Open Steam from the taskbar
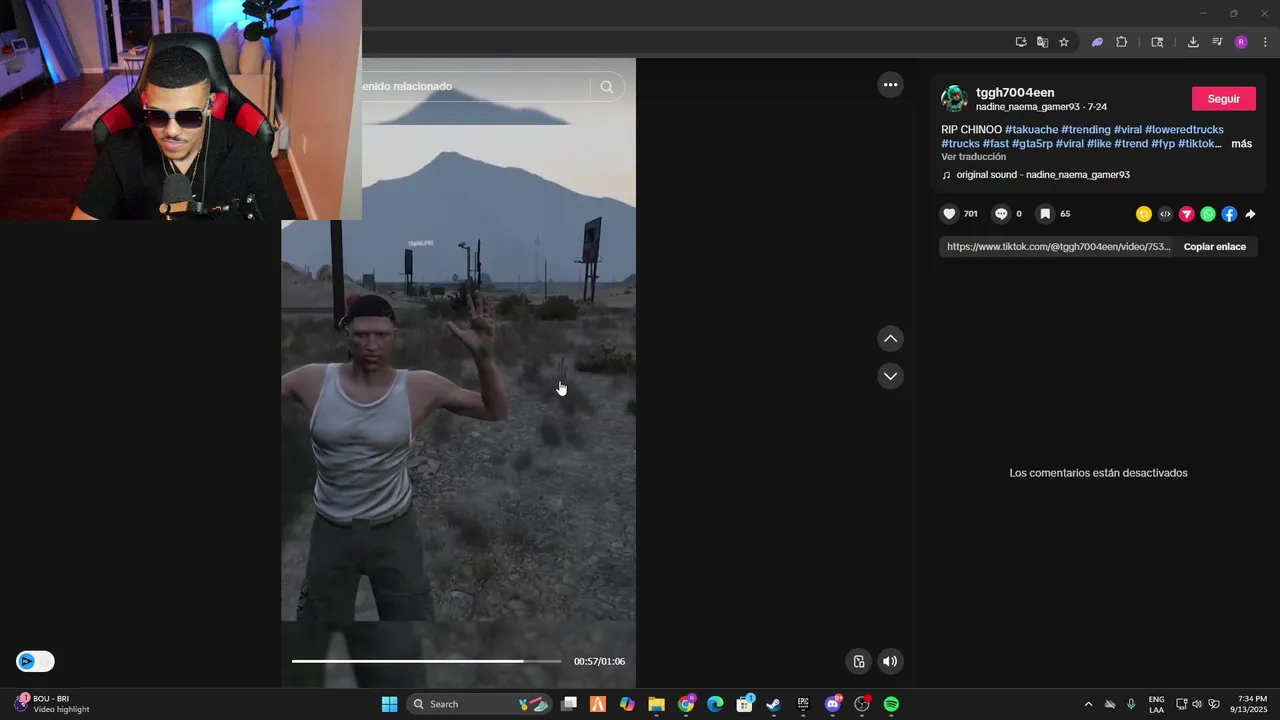 pos(773,704)
